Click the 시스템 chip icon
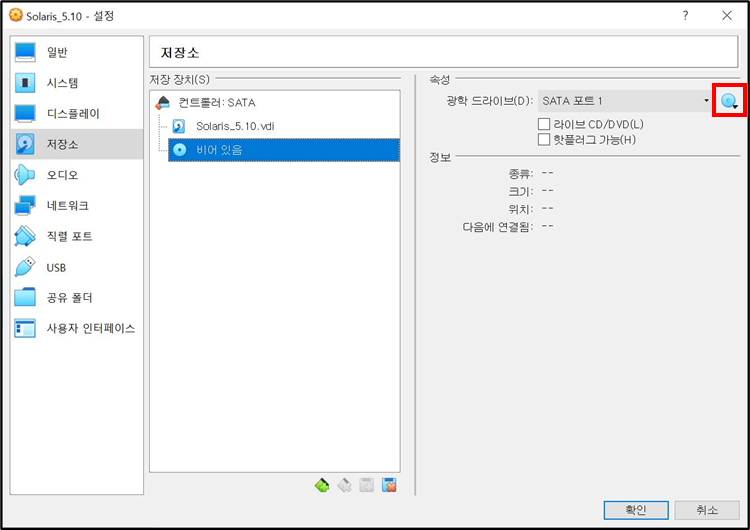 point(24,83)
